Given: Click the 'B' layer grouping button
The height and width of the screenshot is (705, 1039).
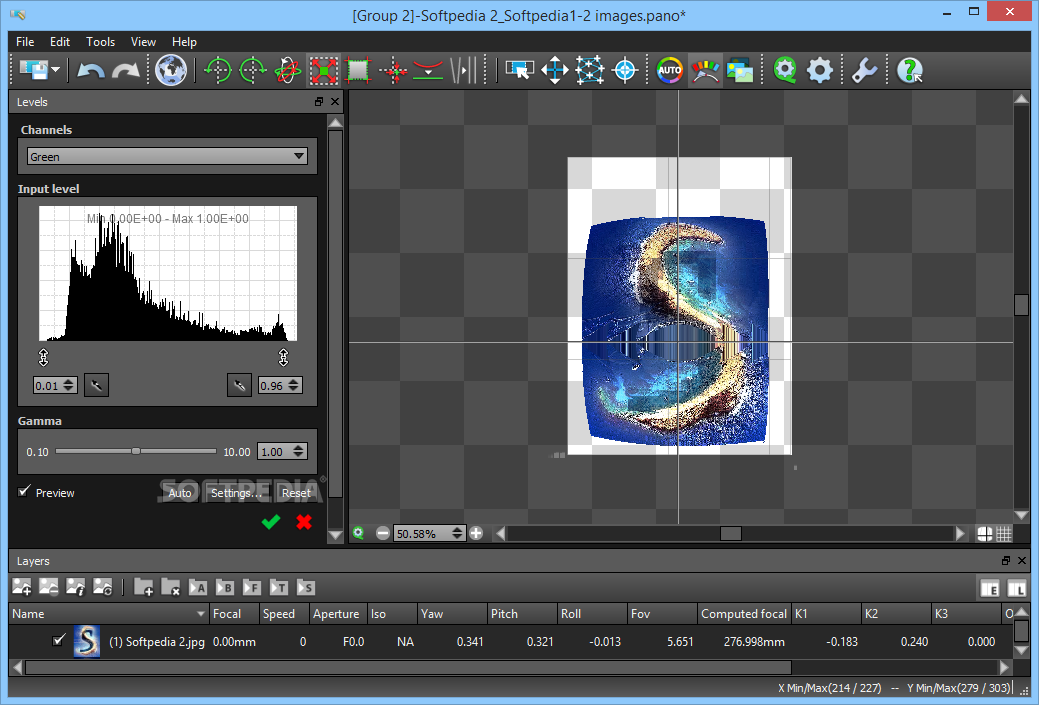Looking at the screenshot, I should (225, 587).
